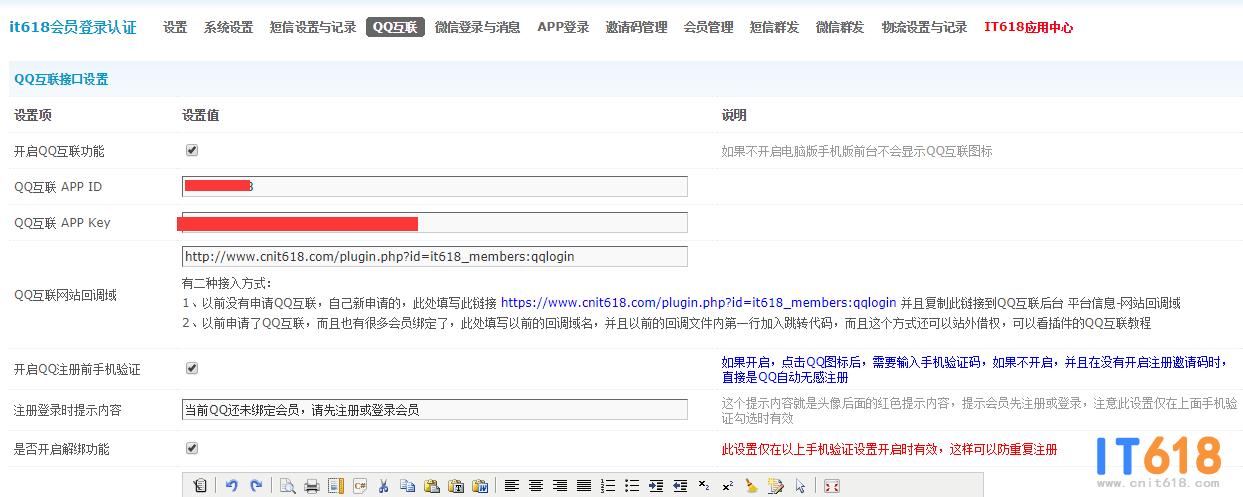Image resolution: width=1243 pixels, height=497 pixels.
Task: Open the 短信群发 tab
Action: [x=775, y=28]
